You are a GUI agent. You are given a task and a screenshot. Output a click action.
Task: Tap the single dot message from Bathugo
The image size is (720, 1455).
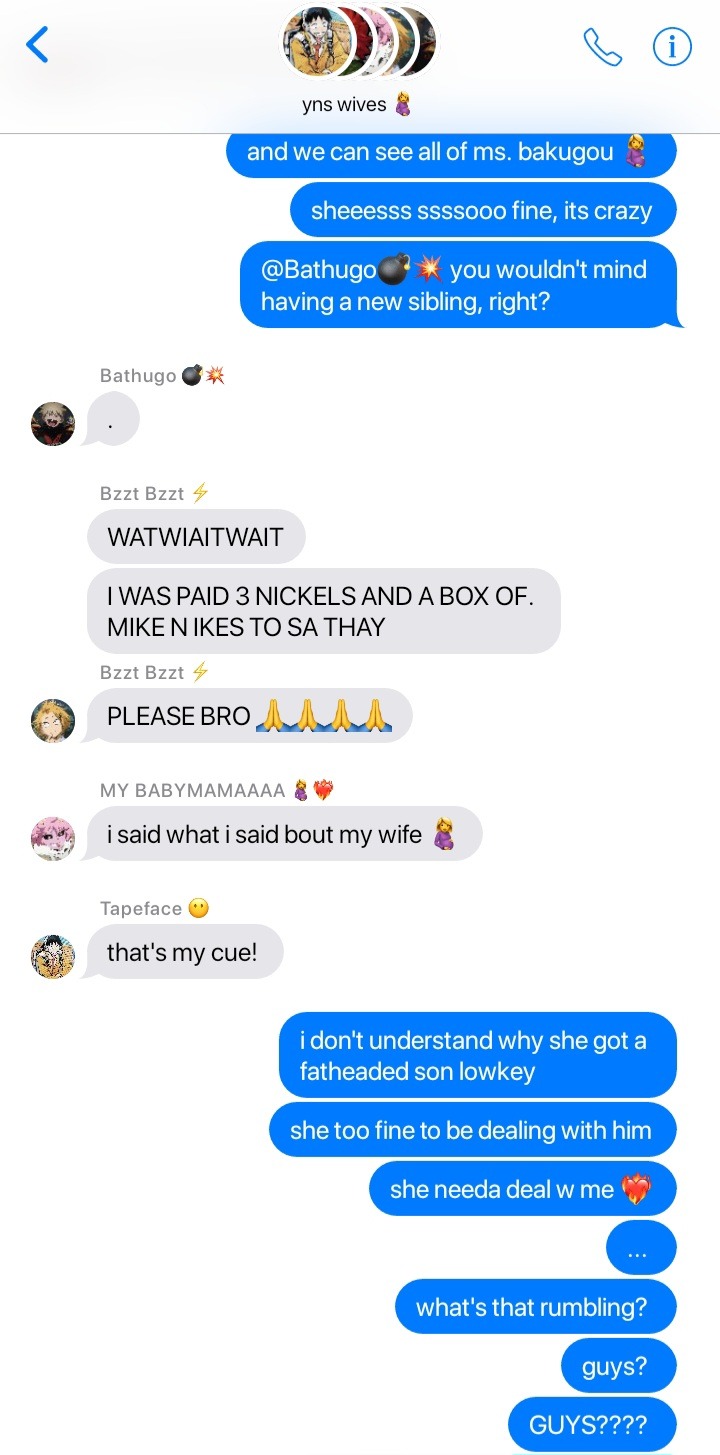click(111, 420)
